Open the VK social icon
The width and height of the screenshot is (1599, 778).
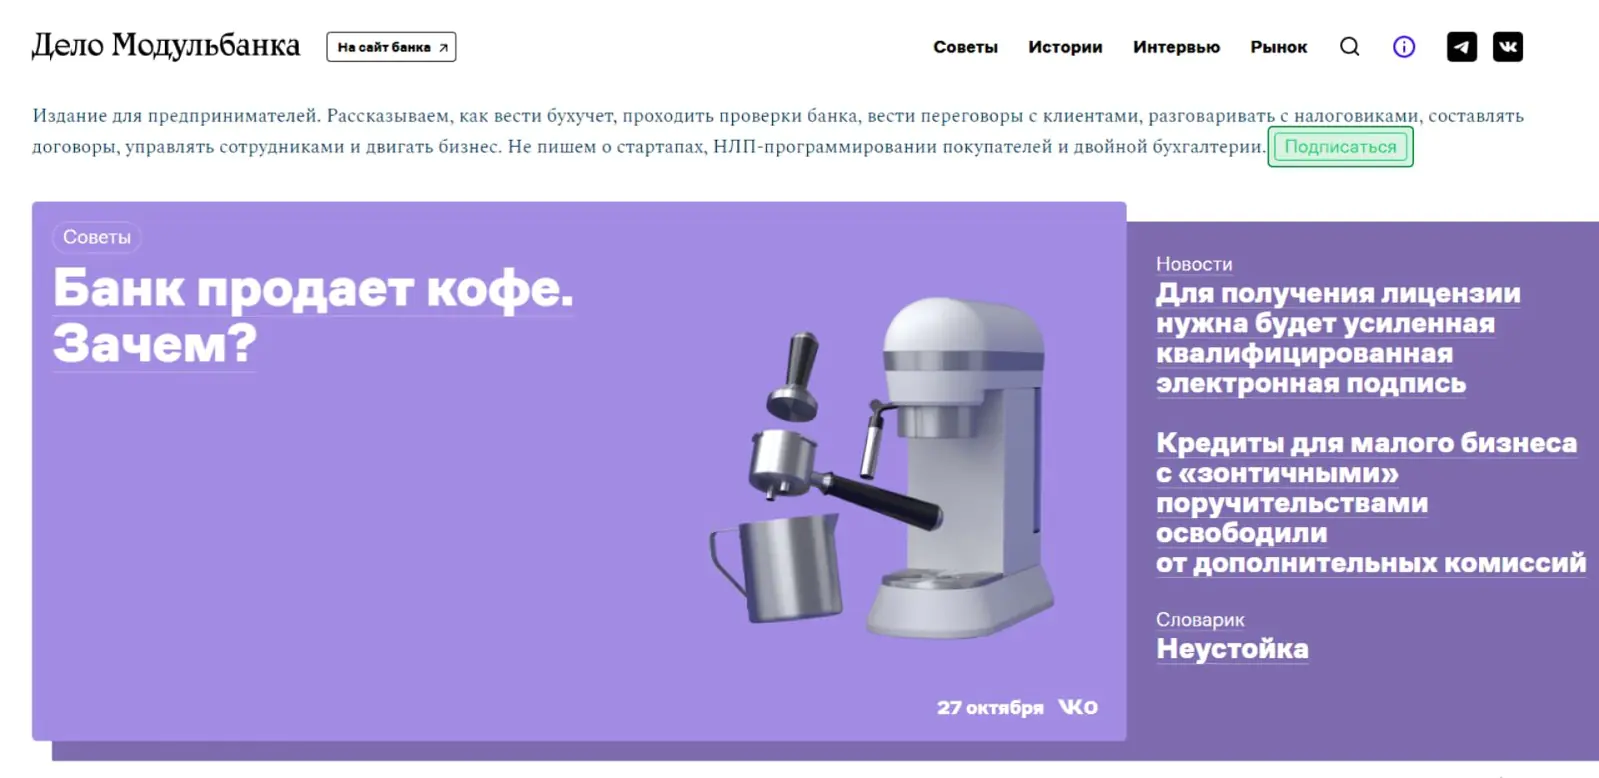click(1508, 47)
